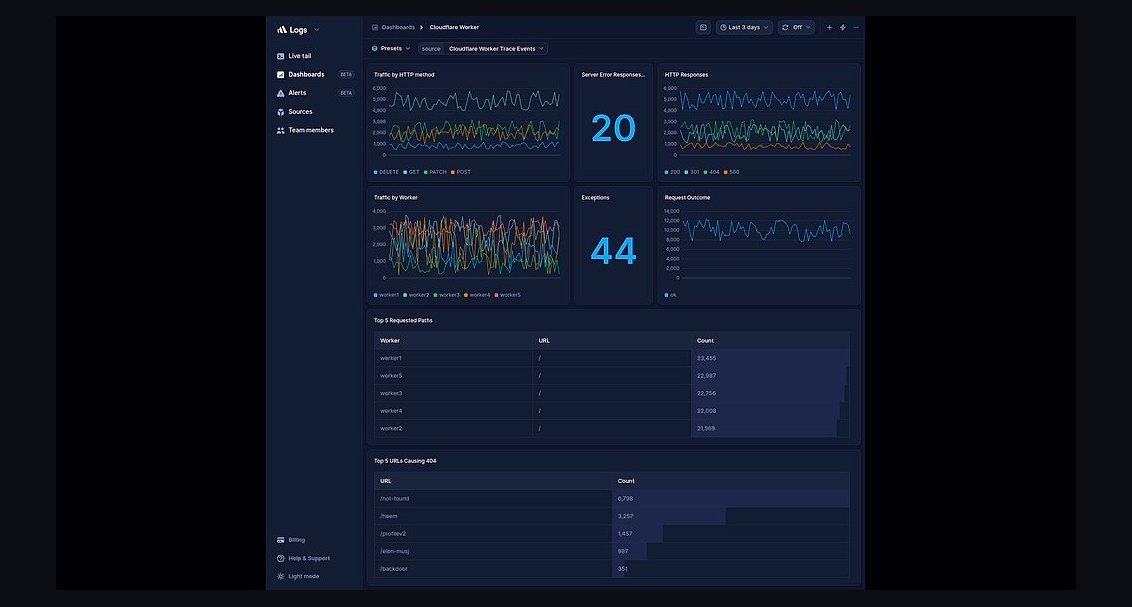Click the worker5 row in Requested Paths table
Viewport: 1132px width, 607px height.
tap(611, 375)
